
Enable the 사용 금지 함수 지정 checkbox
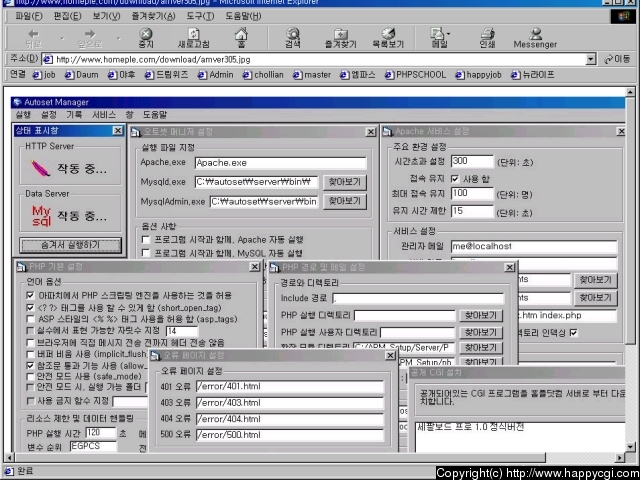coord(30,401)
